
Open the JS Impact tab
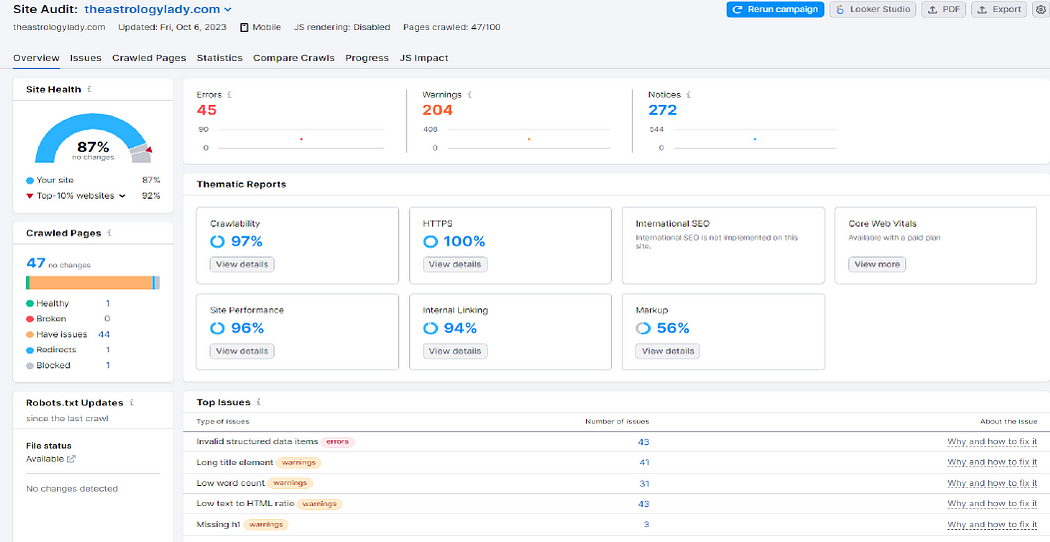pyautogui.click(x=424, y=58)
